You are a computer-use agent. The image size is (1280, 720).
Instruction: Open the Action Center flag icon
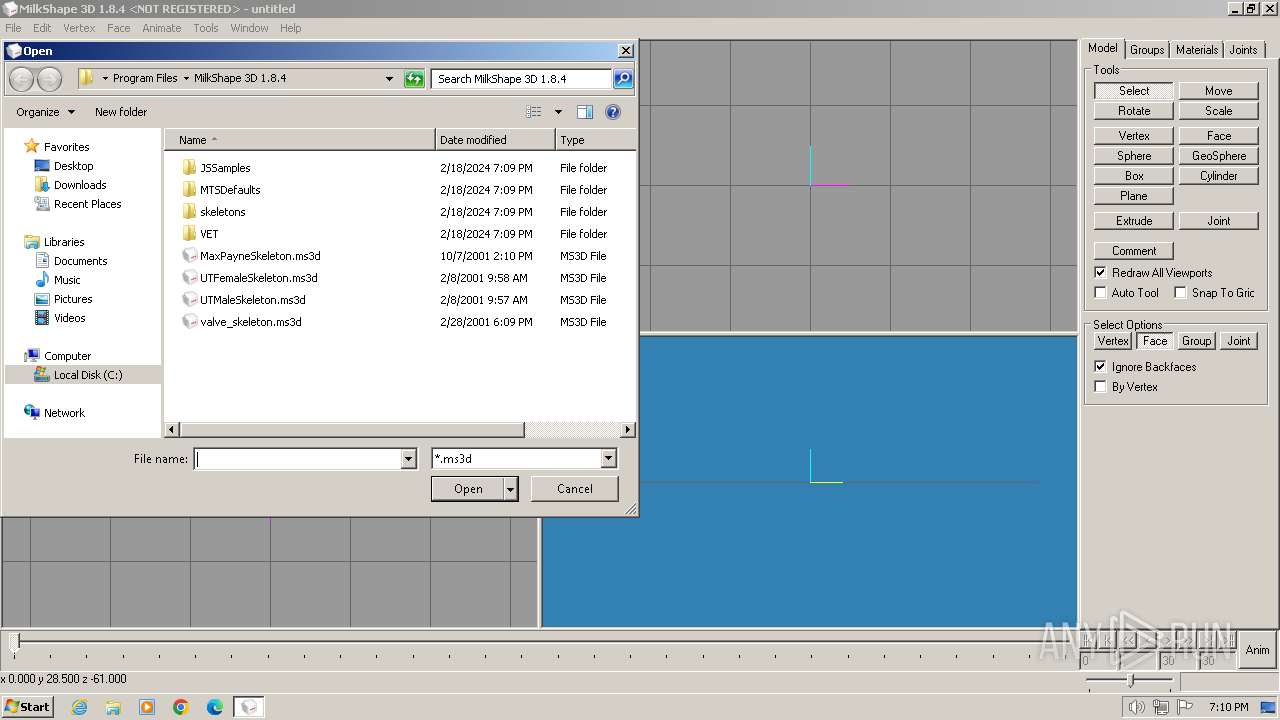click(x=1184, y=707)
